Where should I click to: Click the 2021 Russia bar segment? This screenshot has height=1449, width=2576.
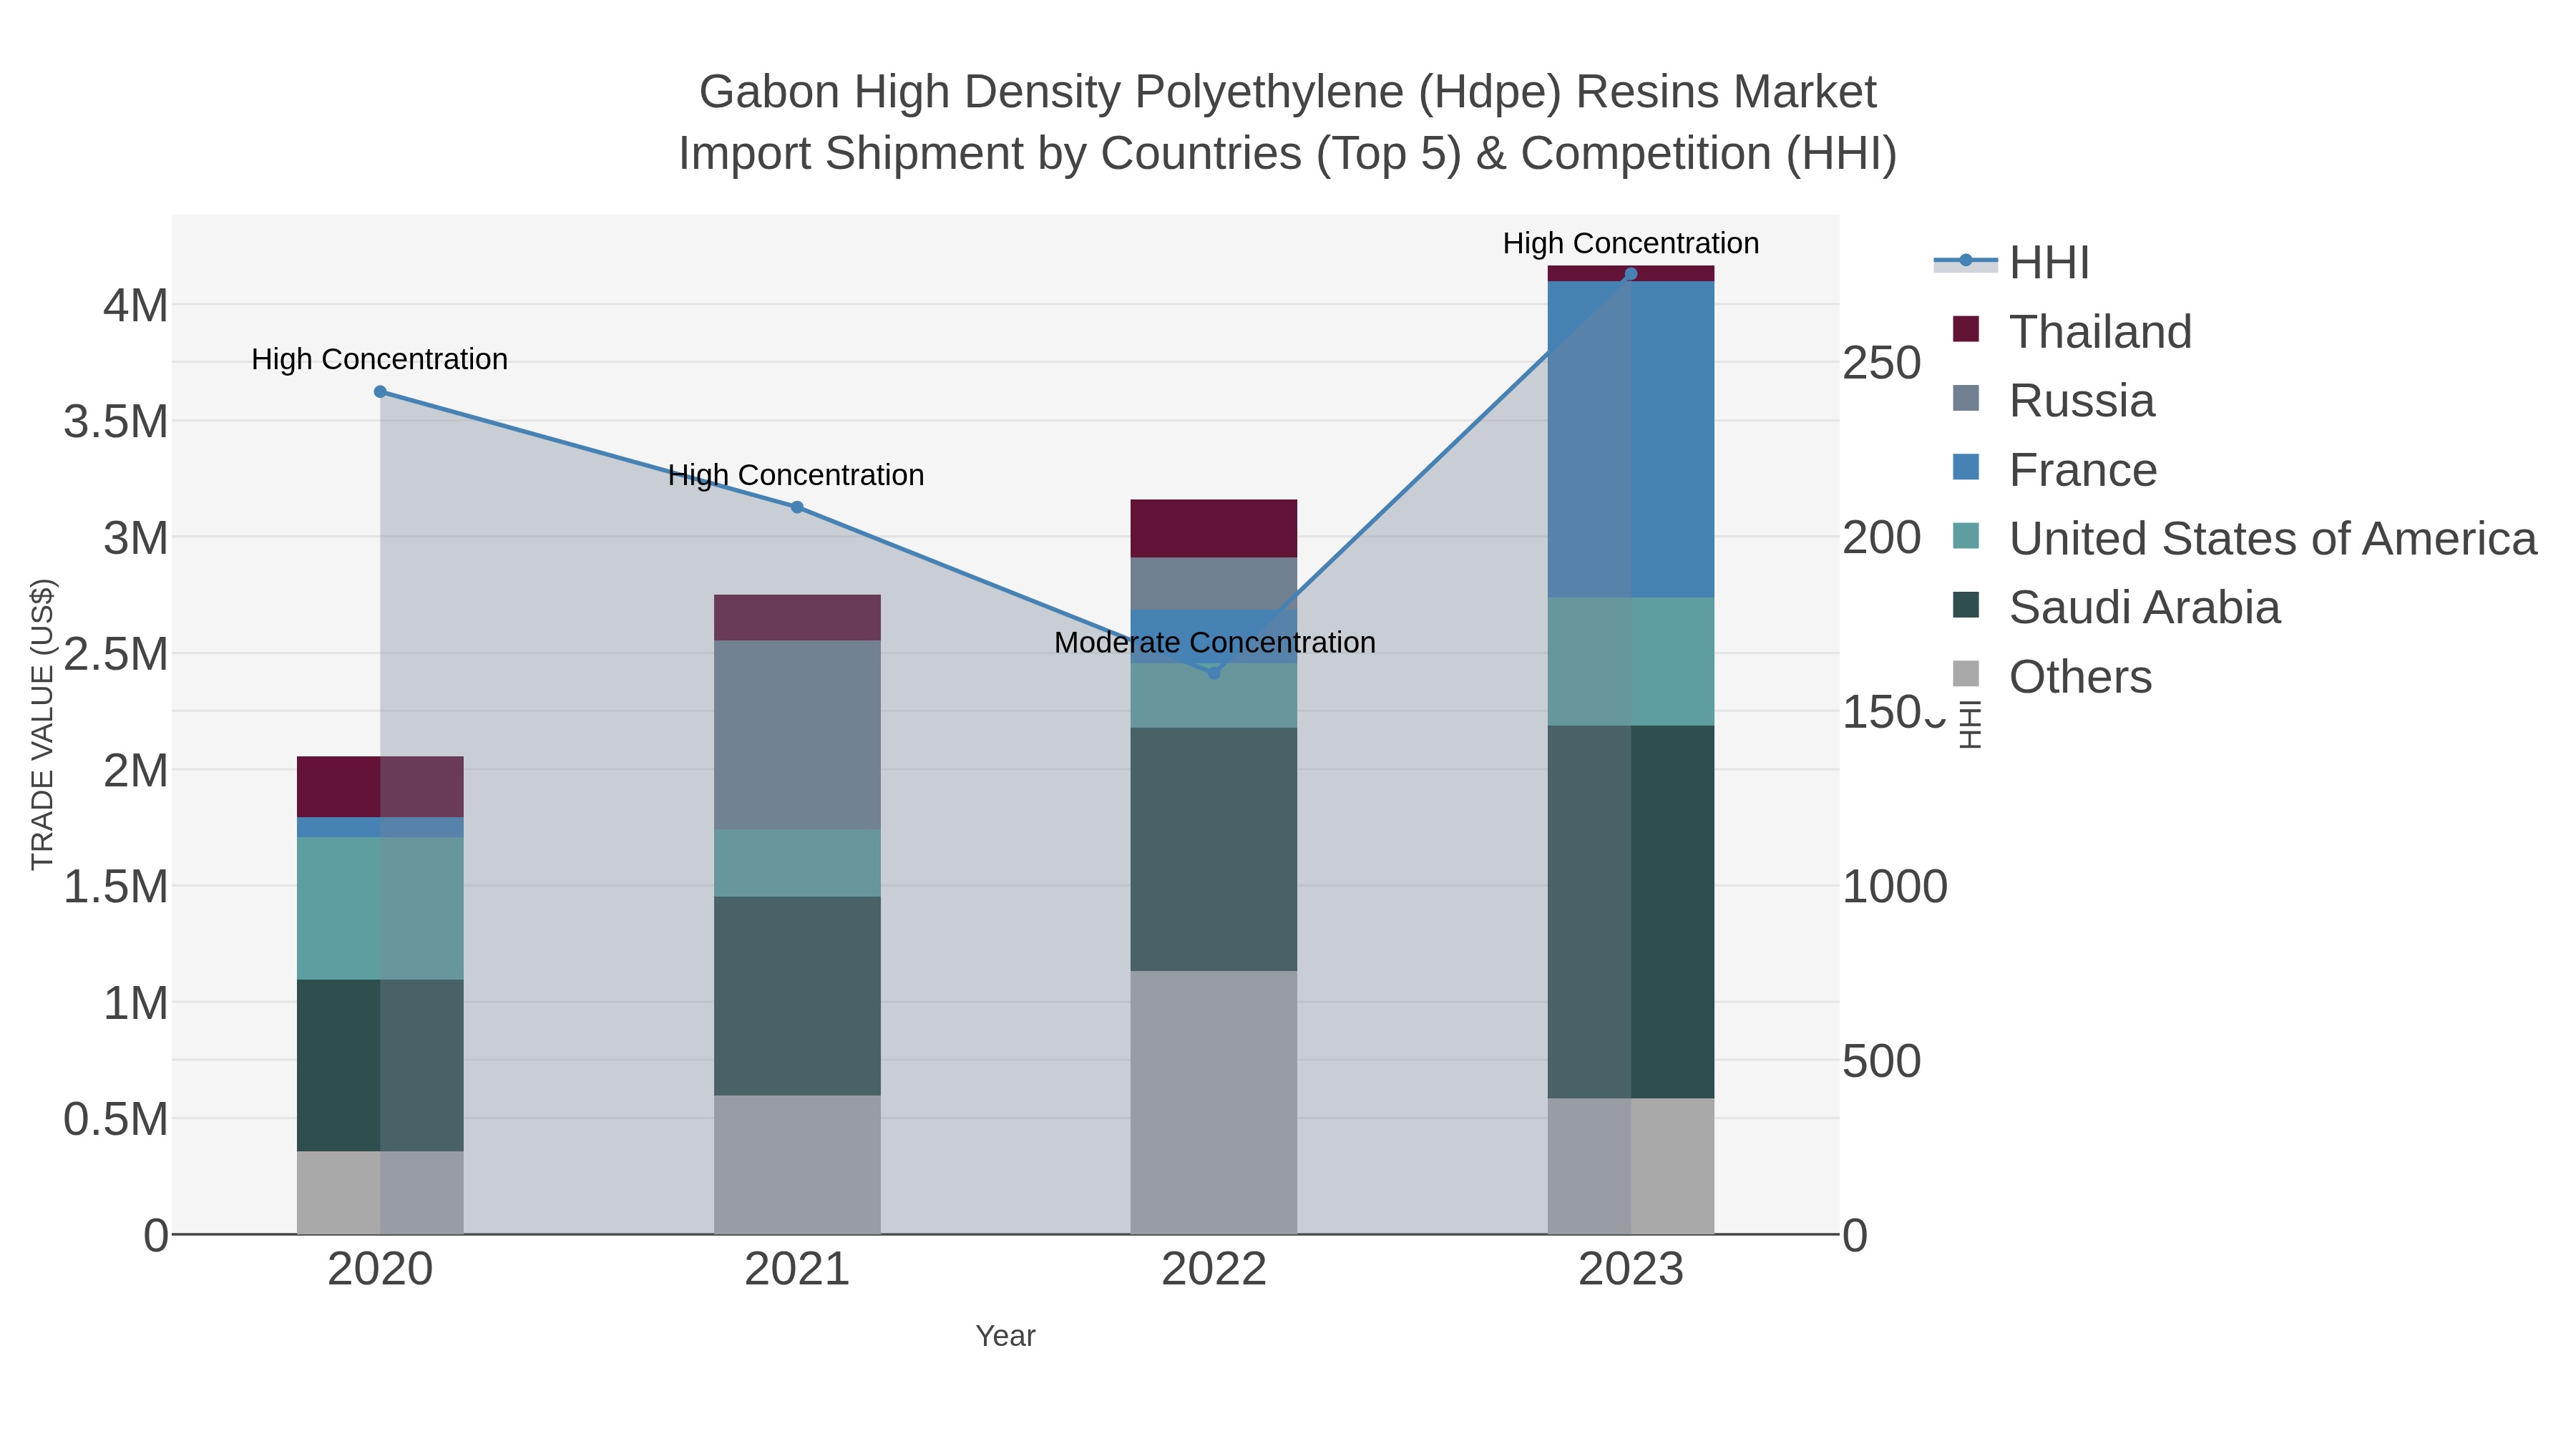(x=797, y=735)
